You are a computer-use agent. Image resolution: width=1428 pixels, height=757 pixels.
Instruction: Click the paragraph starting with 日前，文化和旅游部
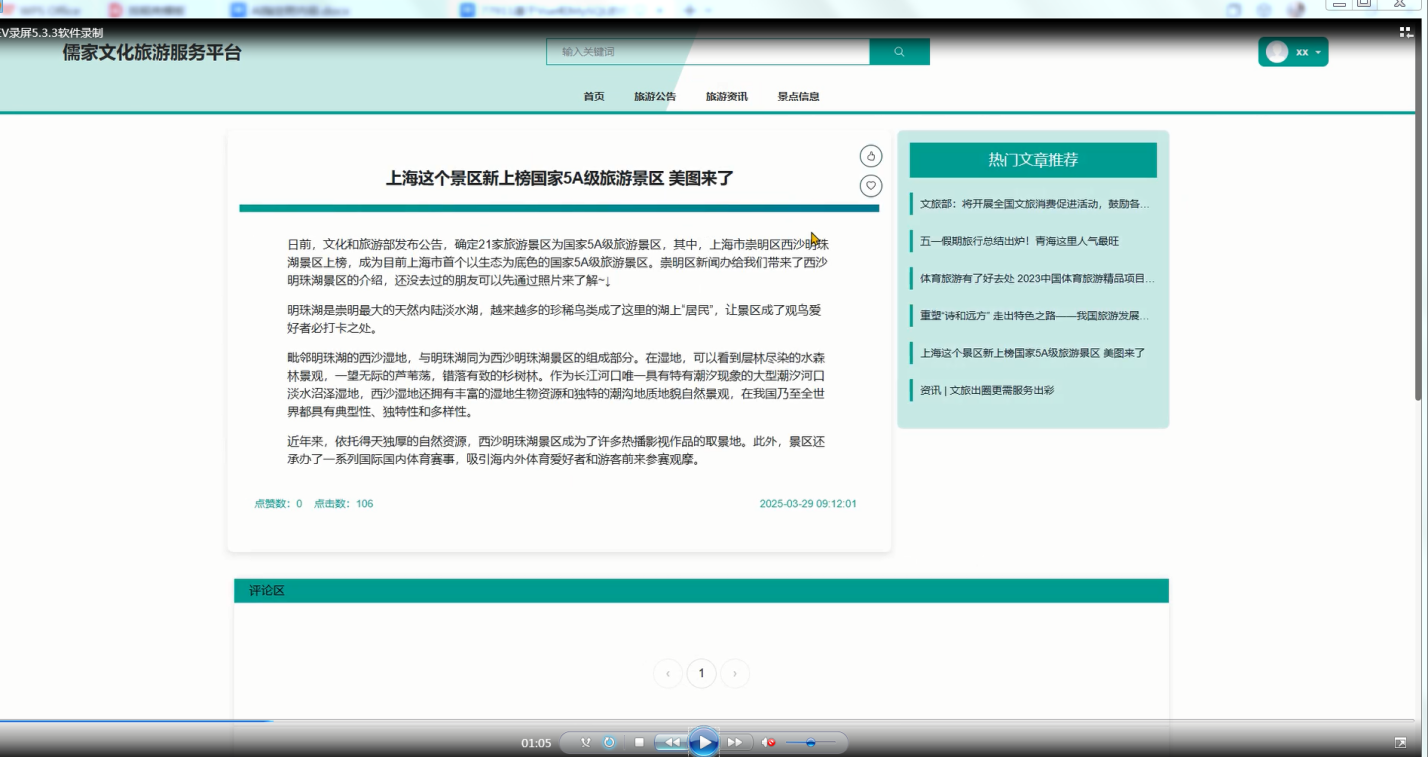(557, 263)
